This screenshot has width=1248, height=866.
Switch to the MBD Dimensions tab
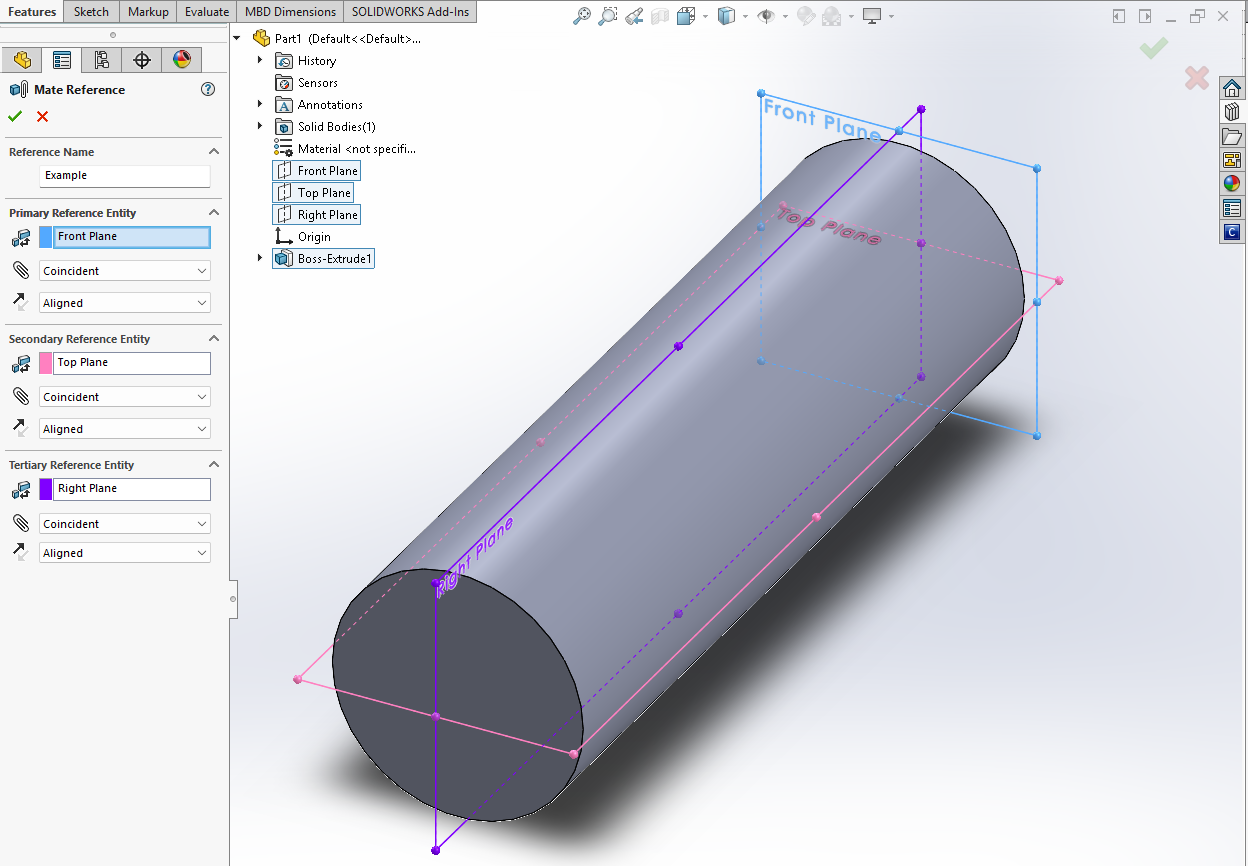[x=290, y=12]
